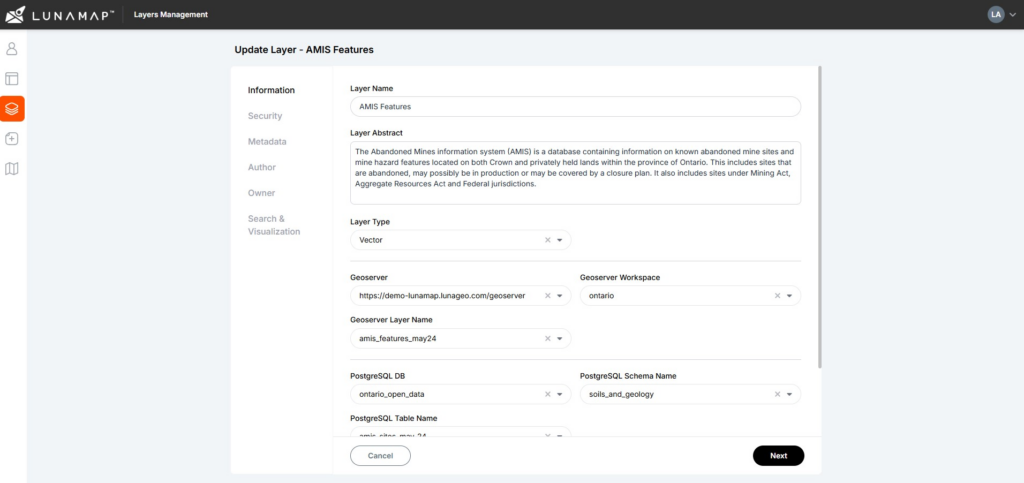Open the layout panel sidebar icon
This screenshot has width=1024, height=483.
click(x=12, y=79)
